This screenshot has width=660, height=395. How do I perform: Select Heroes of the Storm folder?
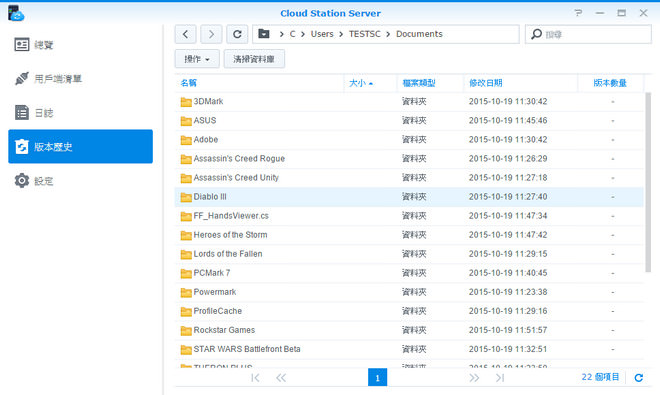point(409,235)
